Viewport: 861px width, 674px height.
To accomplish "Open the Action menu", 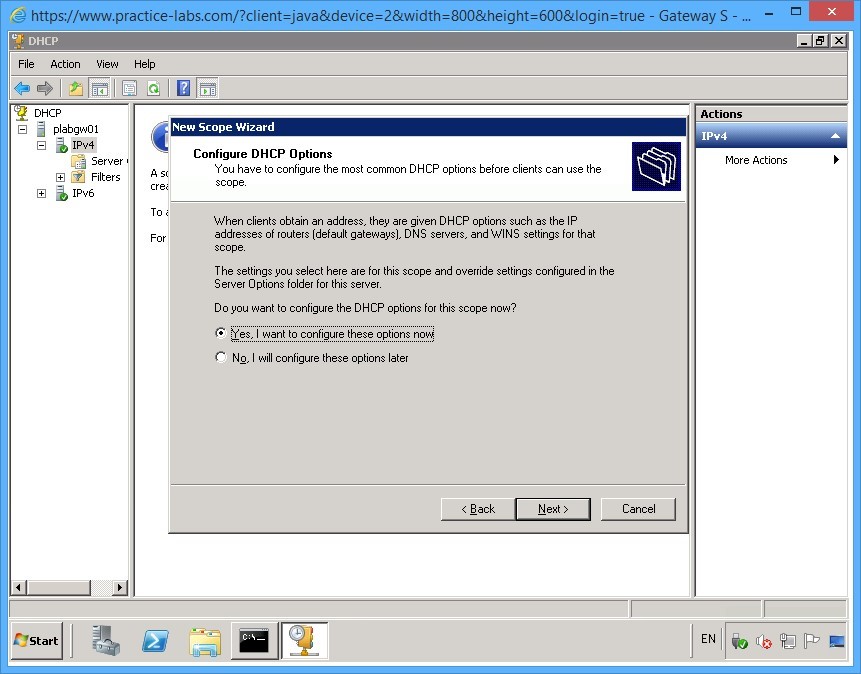I will [65, 63].
